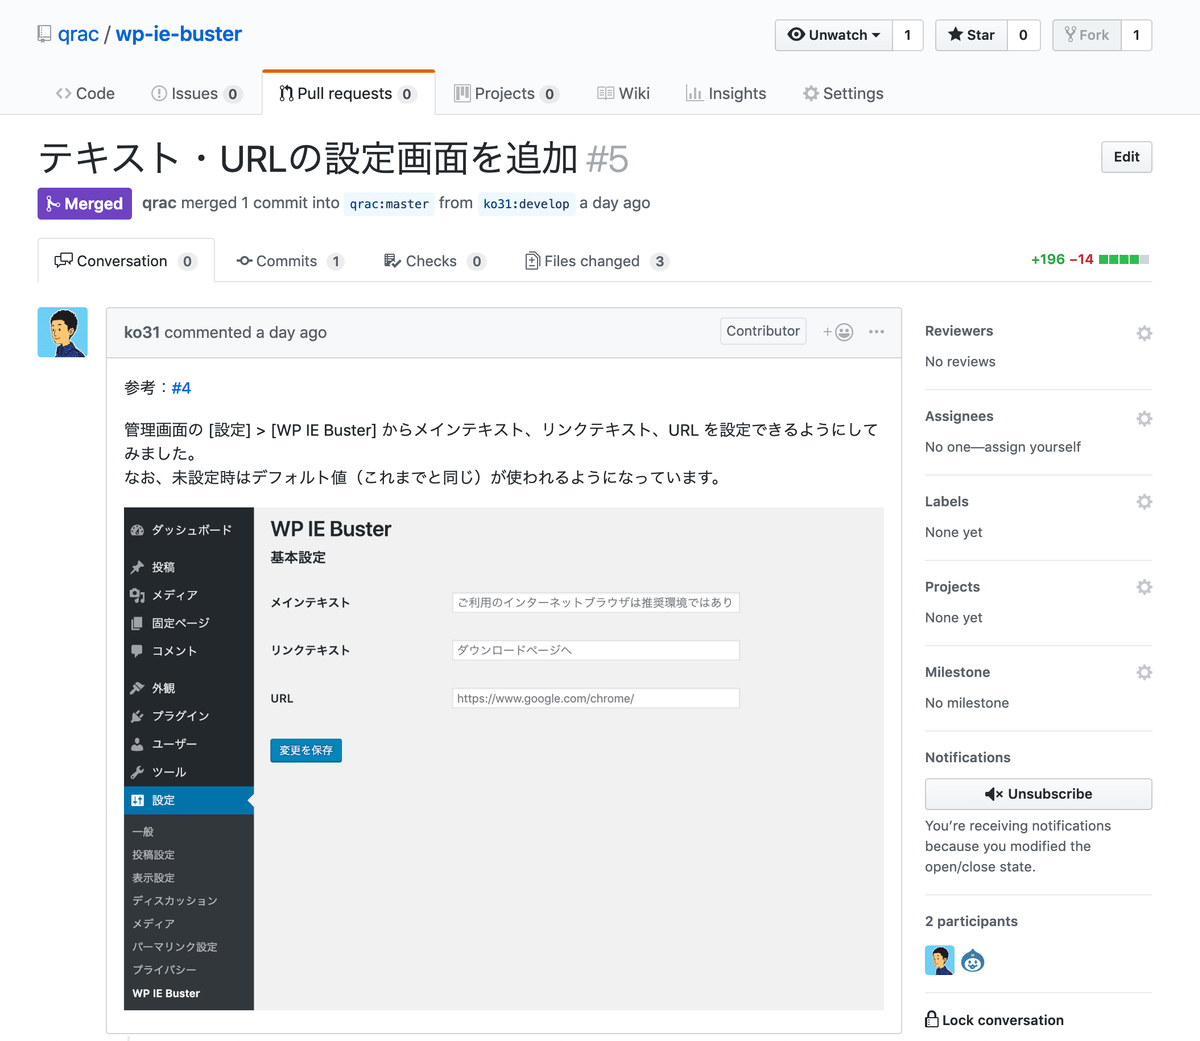Click the second participant avatar
This screenshot has width=1200, height=1041.
973,961
